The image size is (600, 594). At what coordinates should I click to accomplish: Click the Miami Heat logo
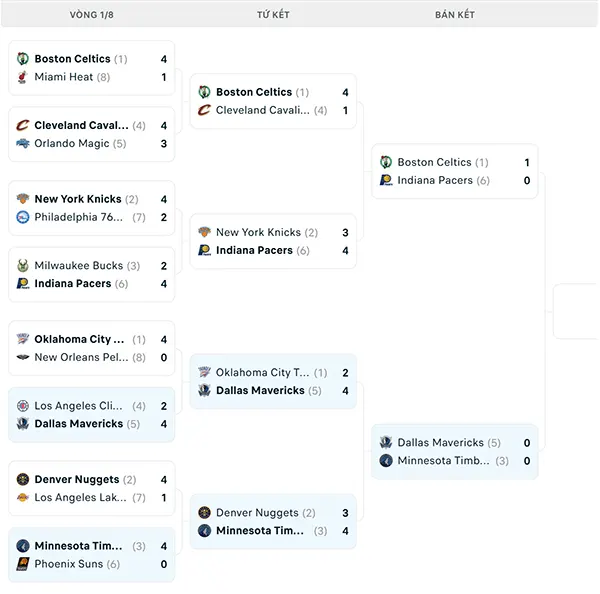[23, 77]
